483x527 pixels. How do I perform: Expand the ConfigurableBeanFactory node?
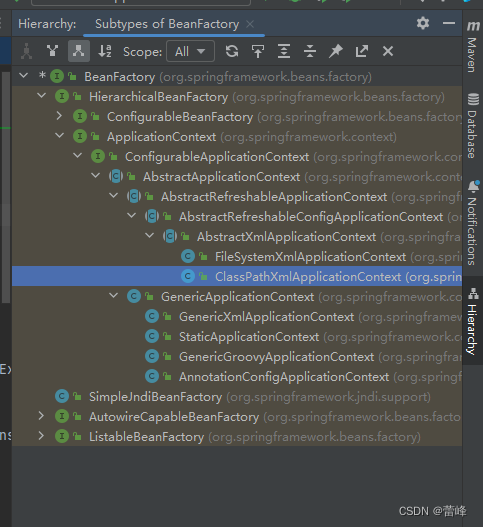click(59, 116)
